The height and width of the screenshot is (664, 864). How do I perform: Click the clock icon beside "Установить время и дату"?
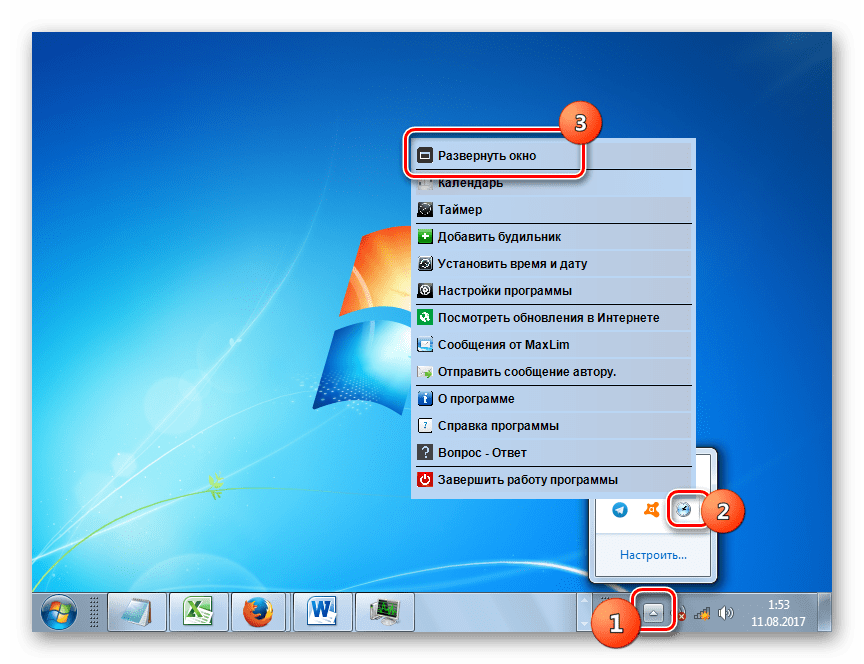(425, 264)
